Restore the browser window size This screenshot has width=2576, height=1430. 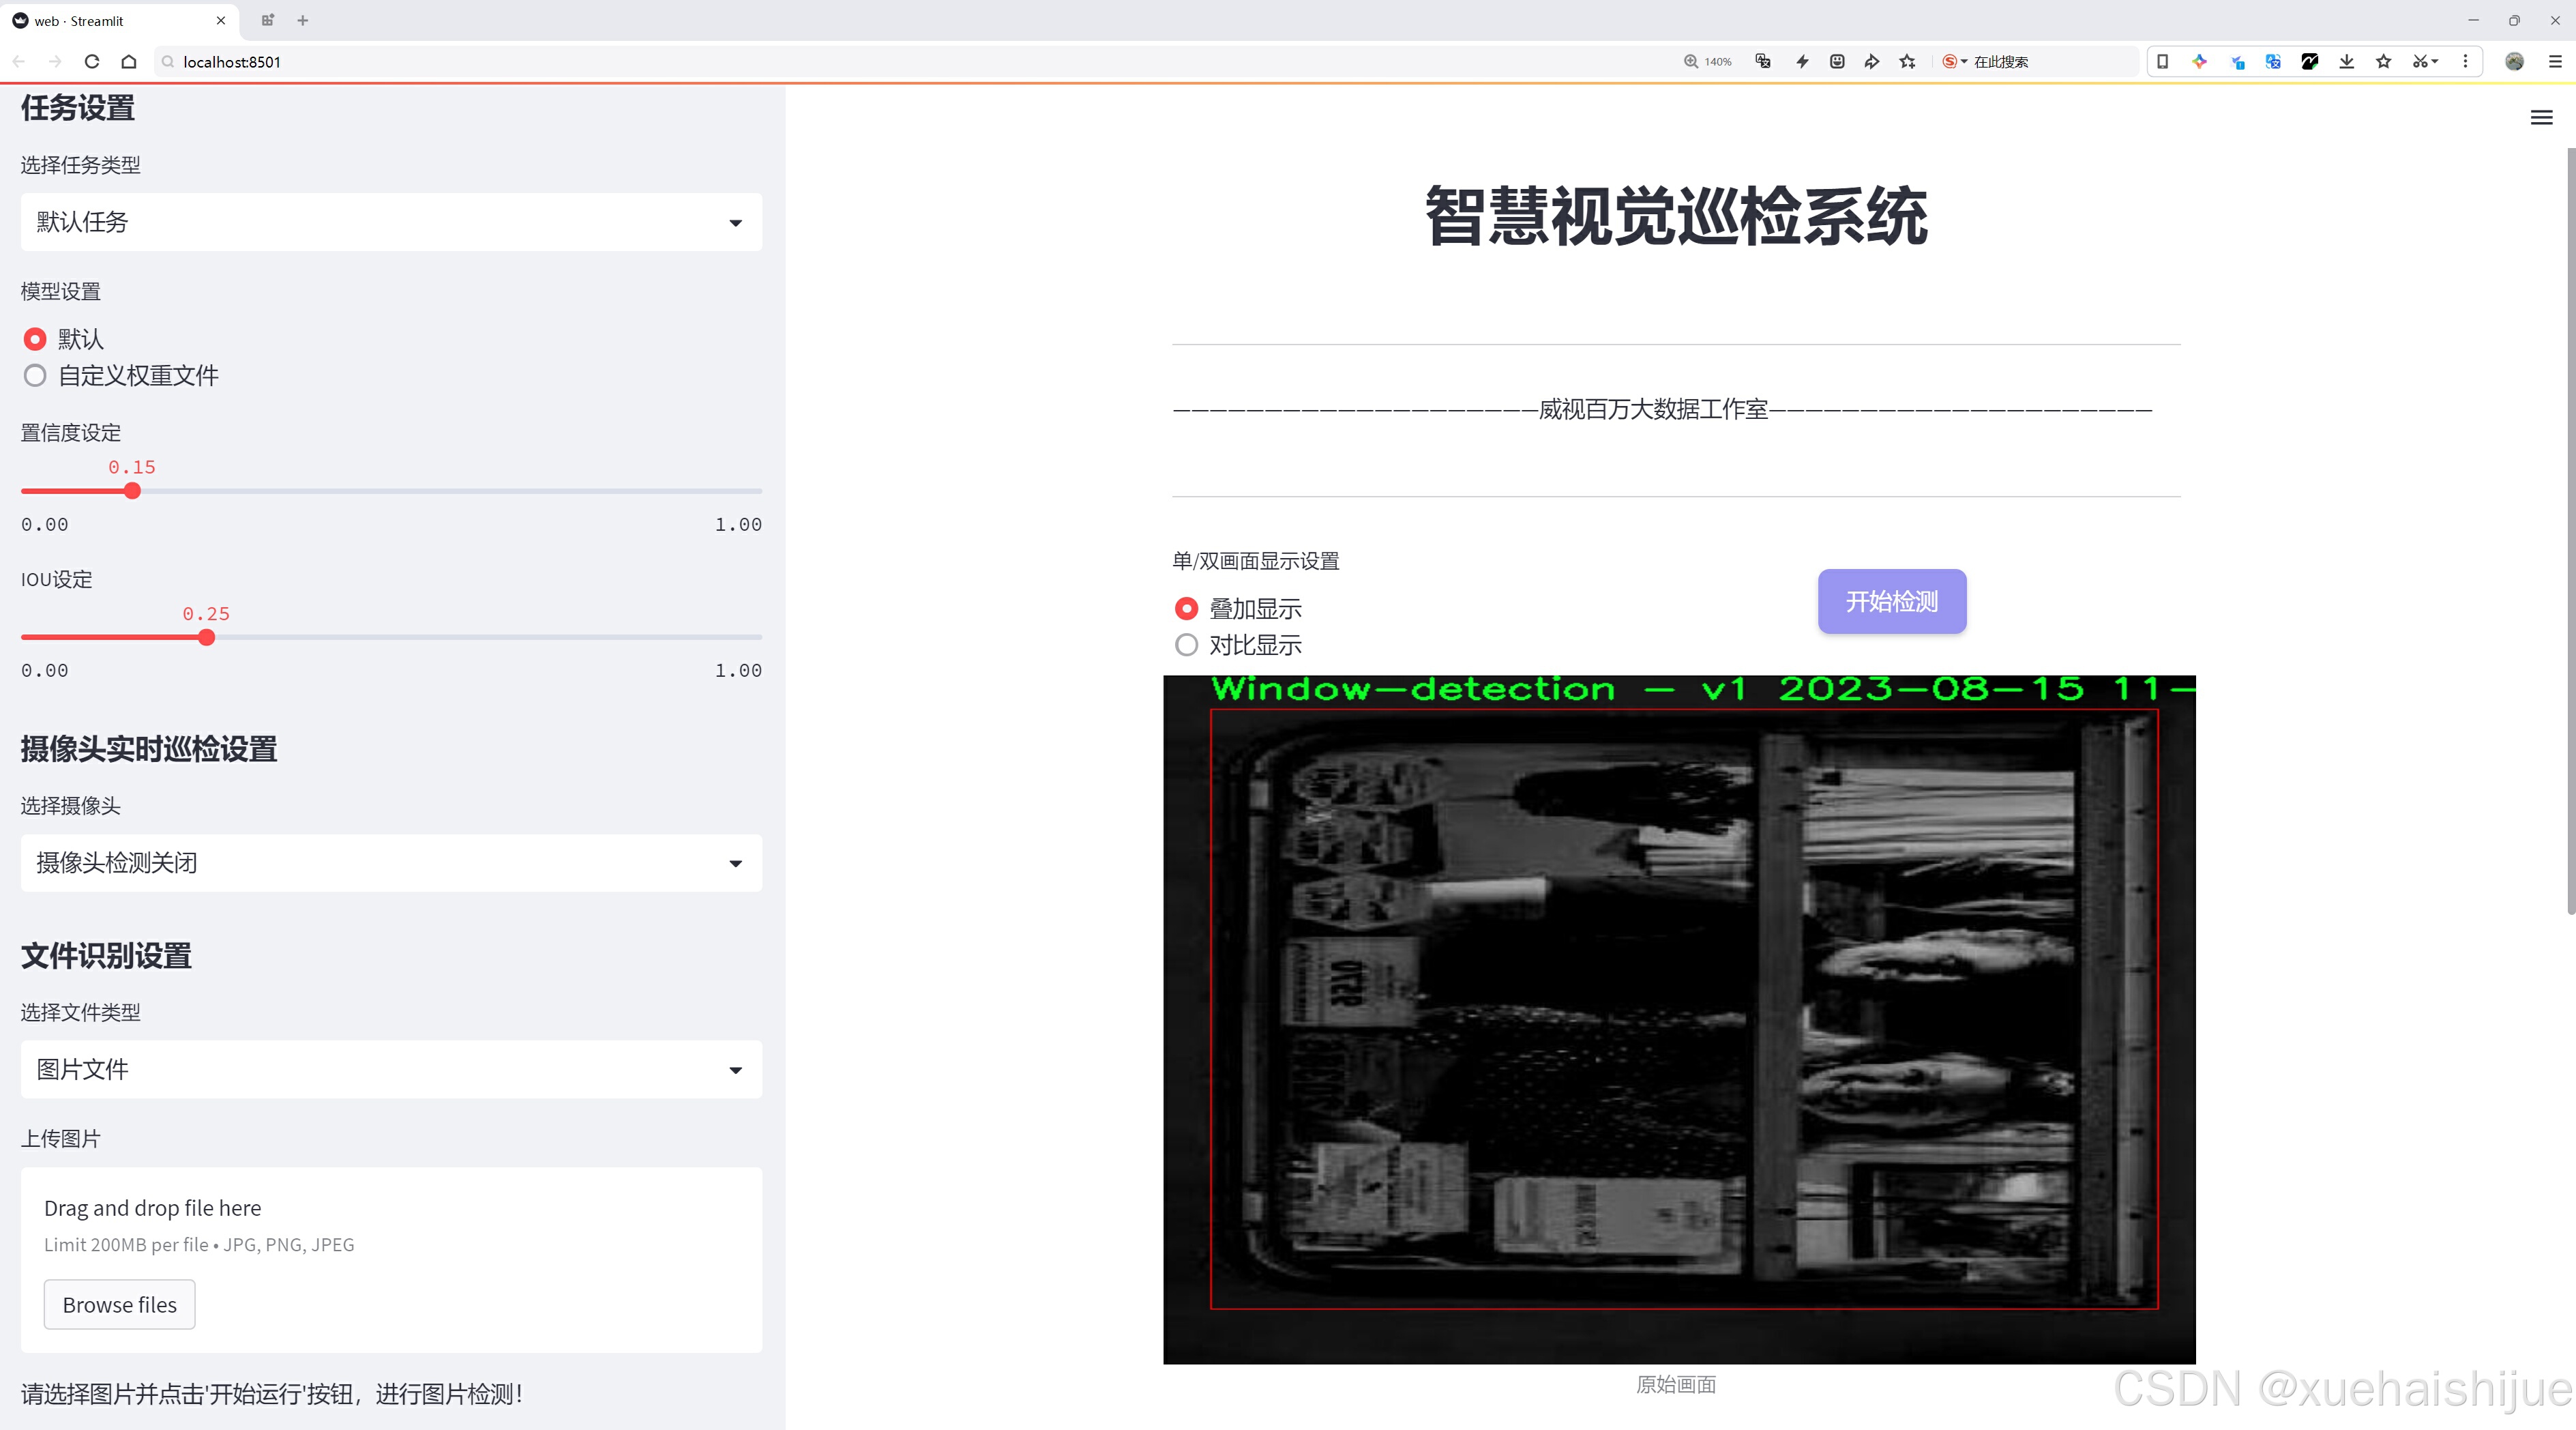coord(2514,20)
